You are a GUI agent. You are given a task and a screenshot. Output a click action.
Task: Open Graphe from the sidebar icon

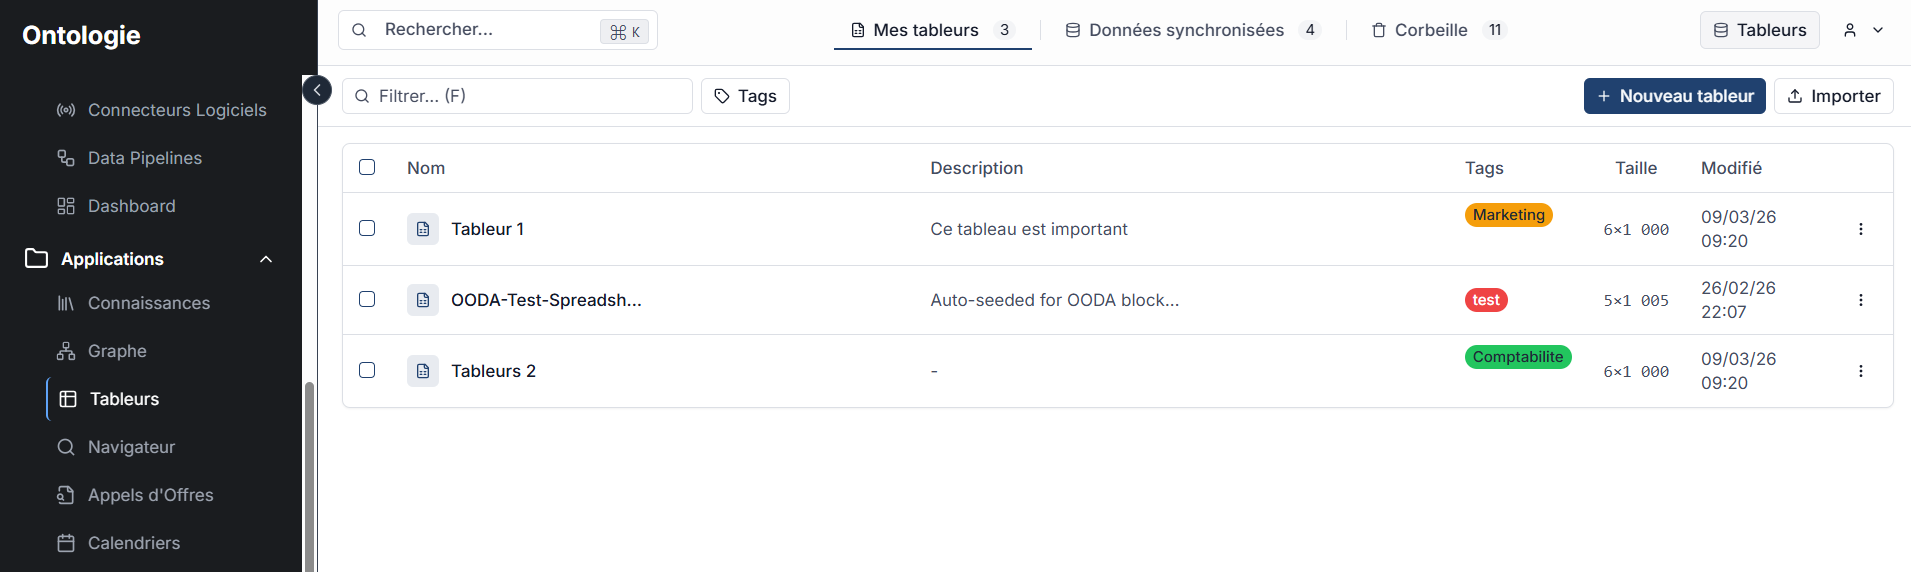(x=66, y=351)
